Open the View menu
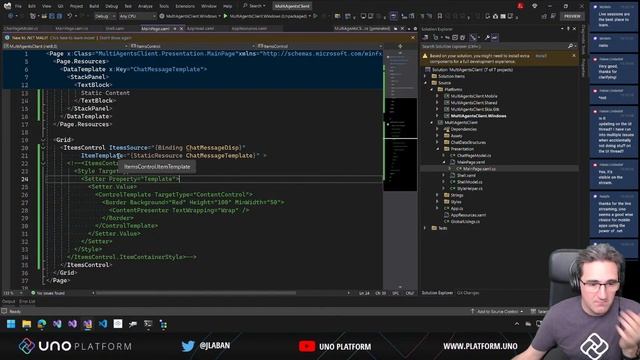This screenshot has height=360, width=640. pos(47,6)
